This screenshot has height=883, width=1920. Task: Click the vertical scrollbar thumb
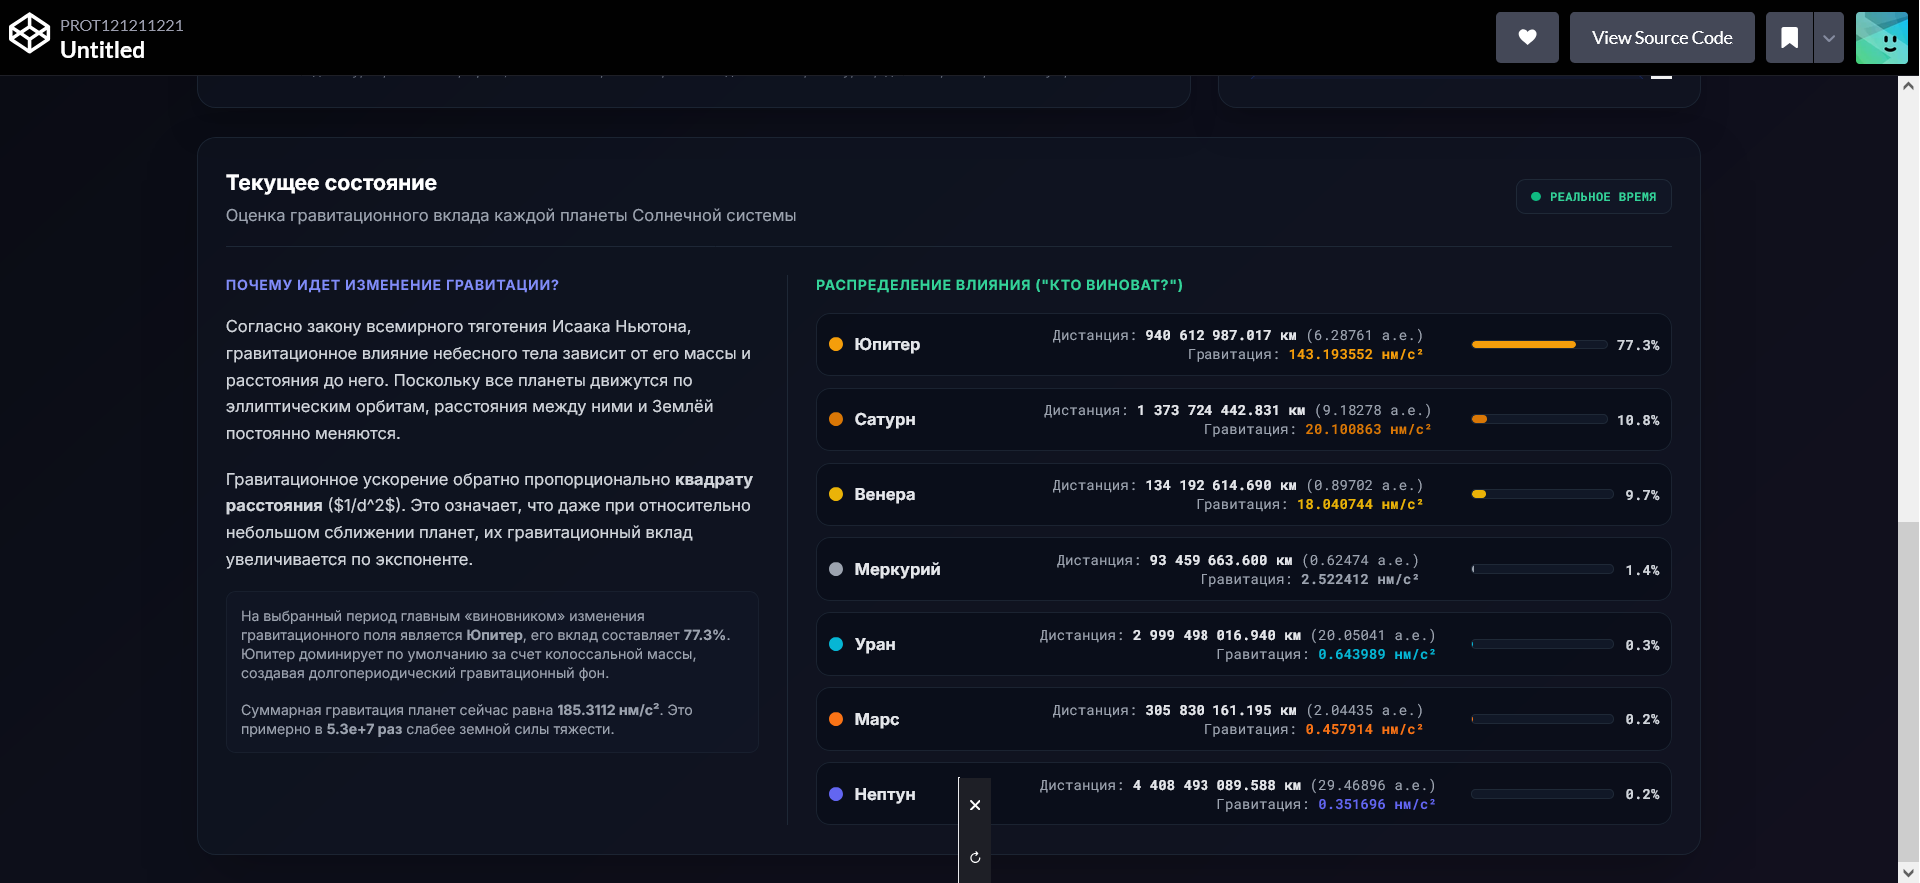click(1908, 692)
